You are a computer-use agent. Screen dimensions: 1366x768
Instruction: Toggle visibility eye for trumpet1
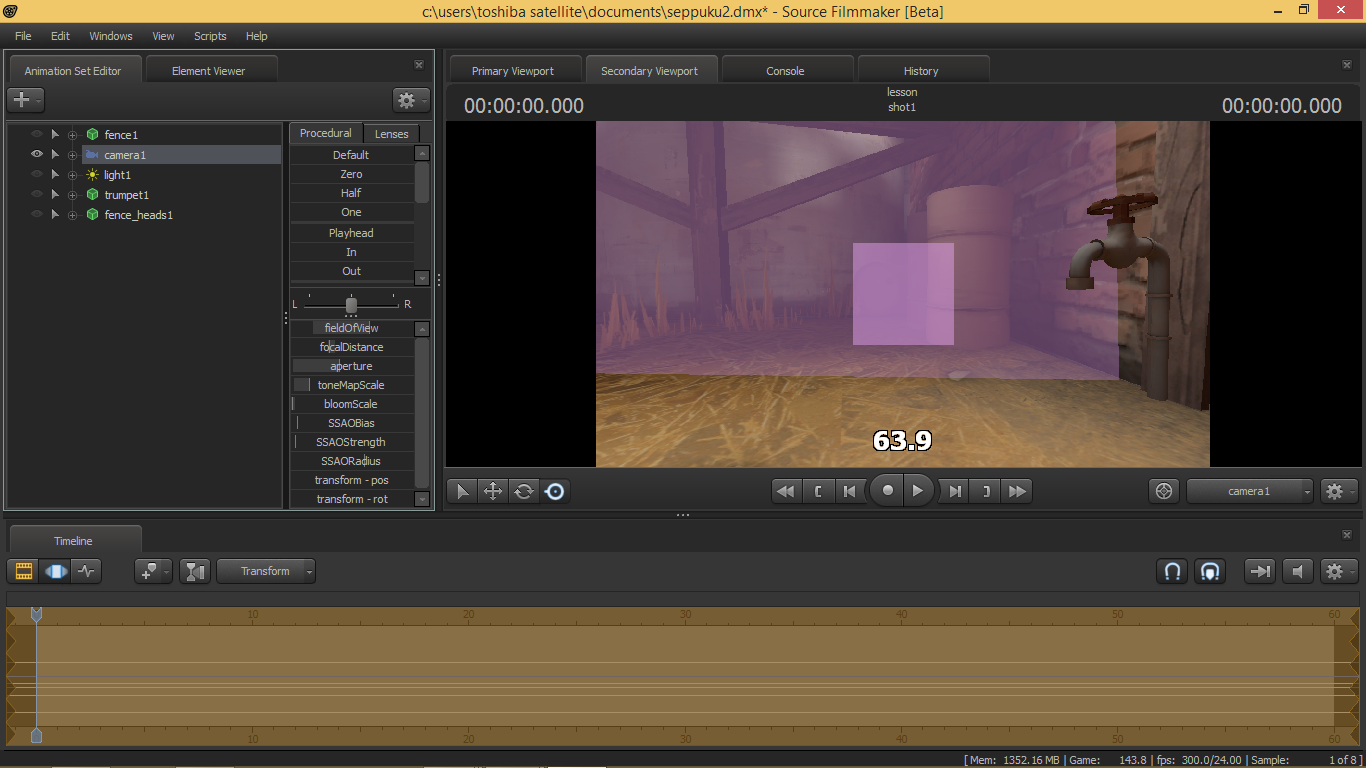(x=37, y=194)
